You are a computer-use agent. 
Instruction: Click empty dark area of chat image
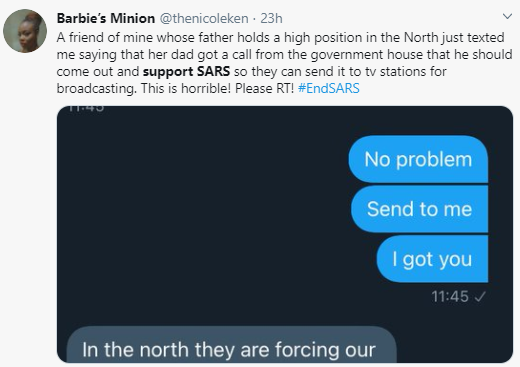click(200, 217)
